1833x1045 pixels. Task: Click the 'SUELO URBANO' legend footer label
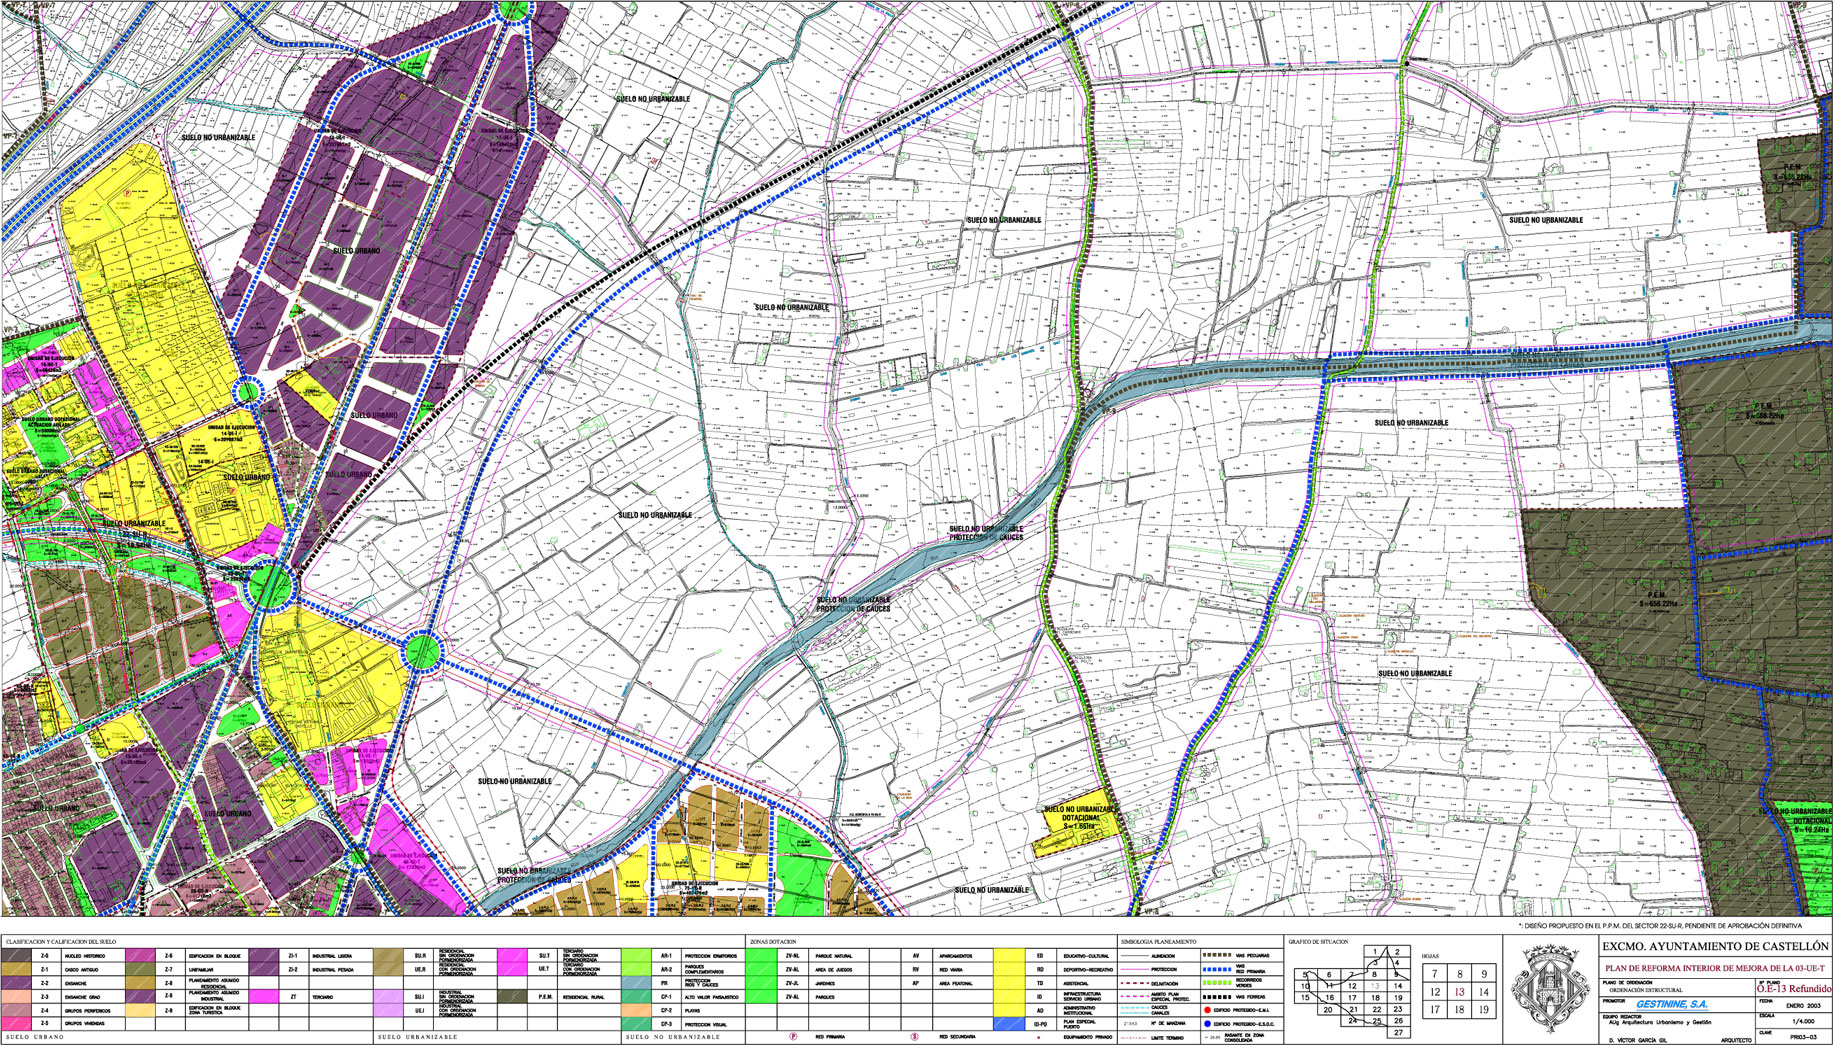coord(34,1037)
